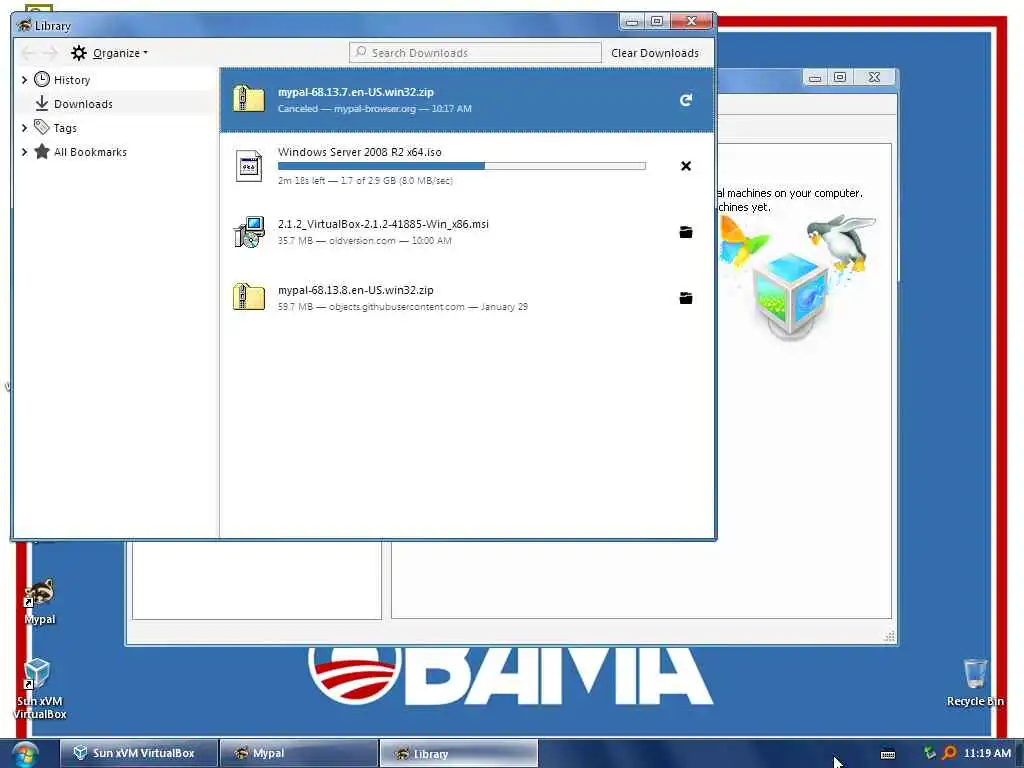
Task: Click the Search Downloads field
Action: (x=475, y=53)
